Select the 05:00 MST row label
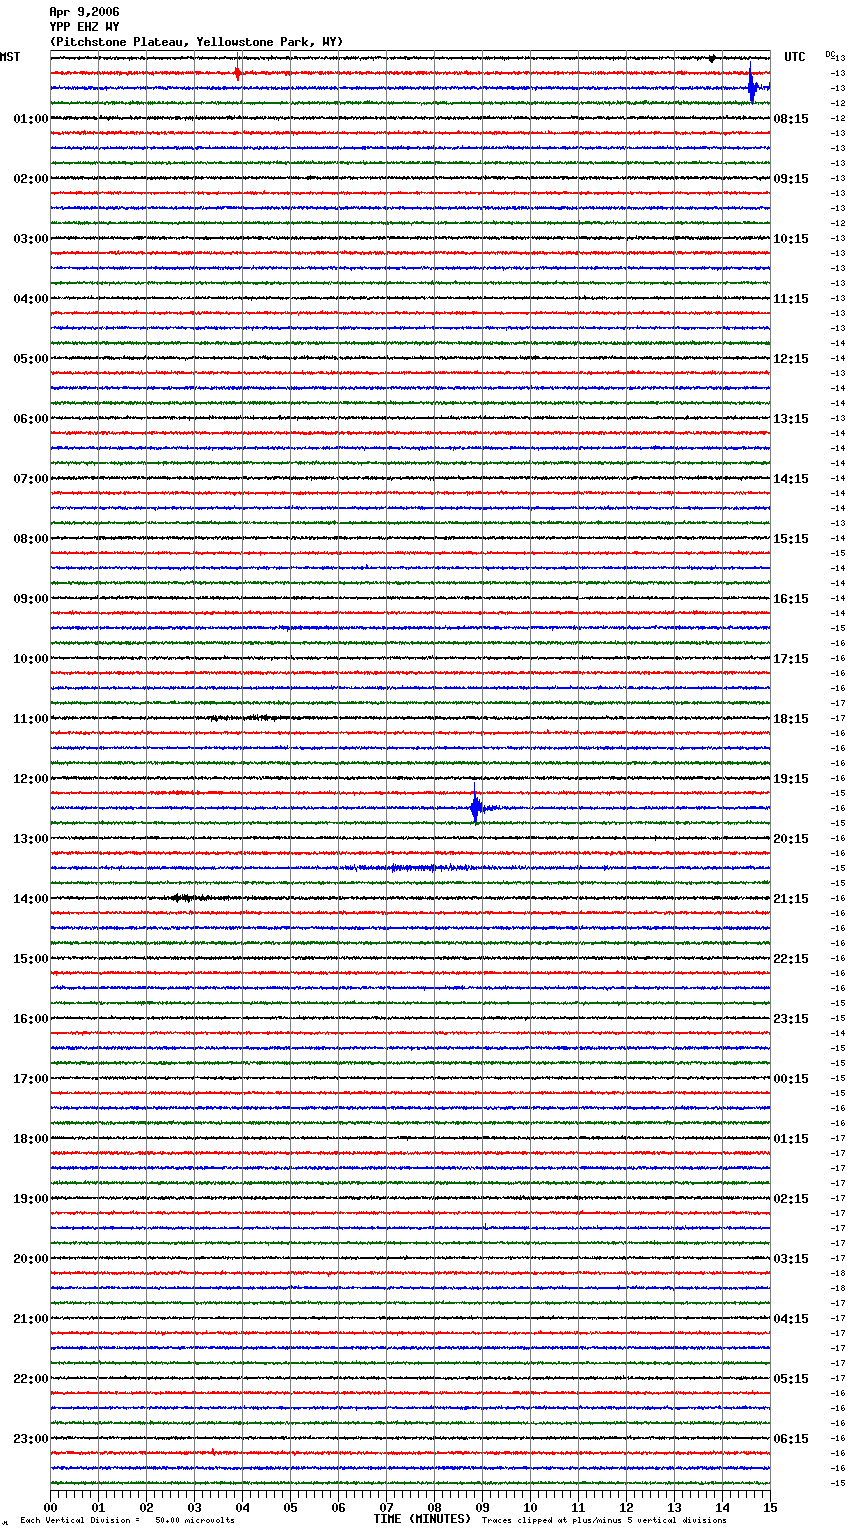The width and height of the screenshot is (850, 1534). click(x=31, y=359)
